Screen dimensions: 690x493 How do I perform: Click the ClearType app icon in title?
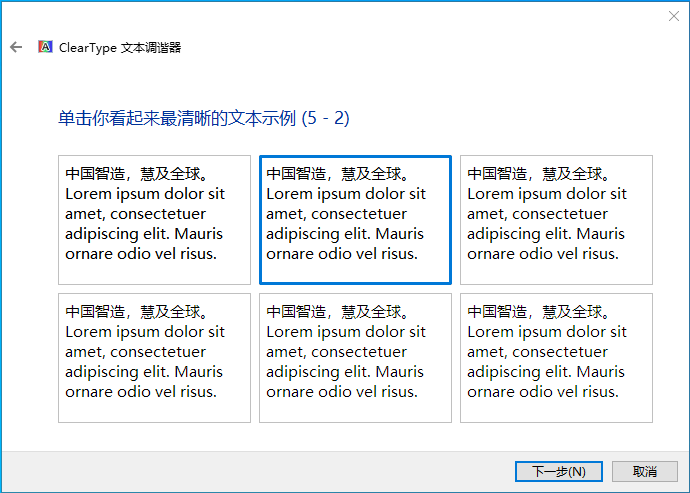[x=45, y=47]
